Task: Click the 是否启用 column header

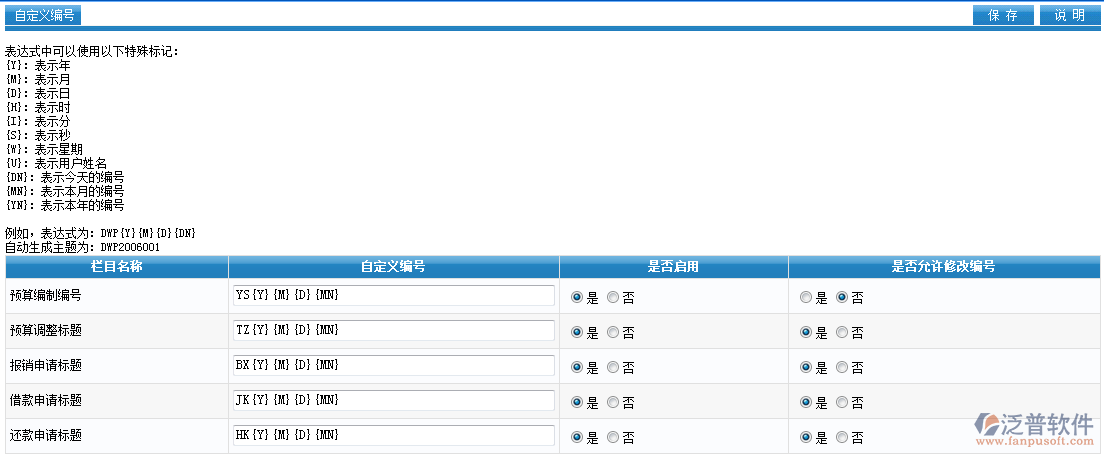Action: pos(674,267)
